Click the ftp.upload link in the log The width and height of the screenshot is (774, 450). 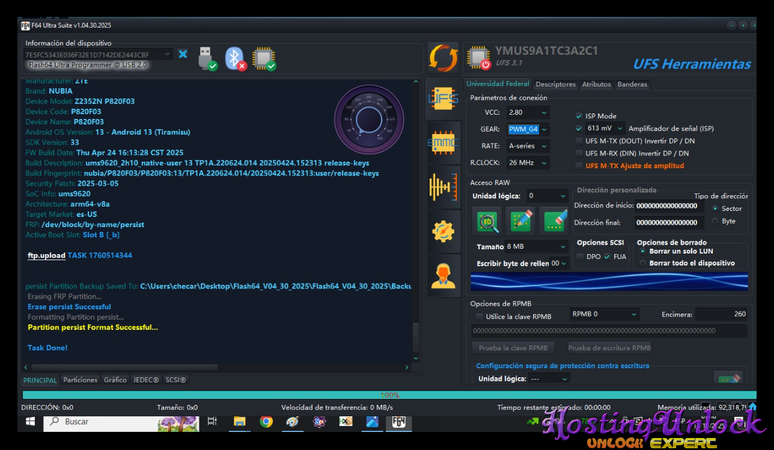coord(46,256)
